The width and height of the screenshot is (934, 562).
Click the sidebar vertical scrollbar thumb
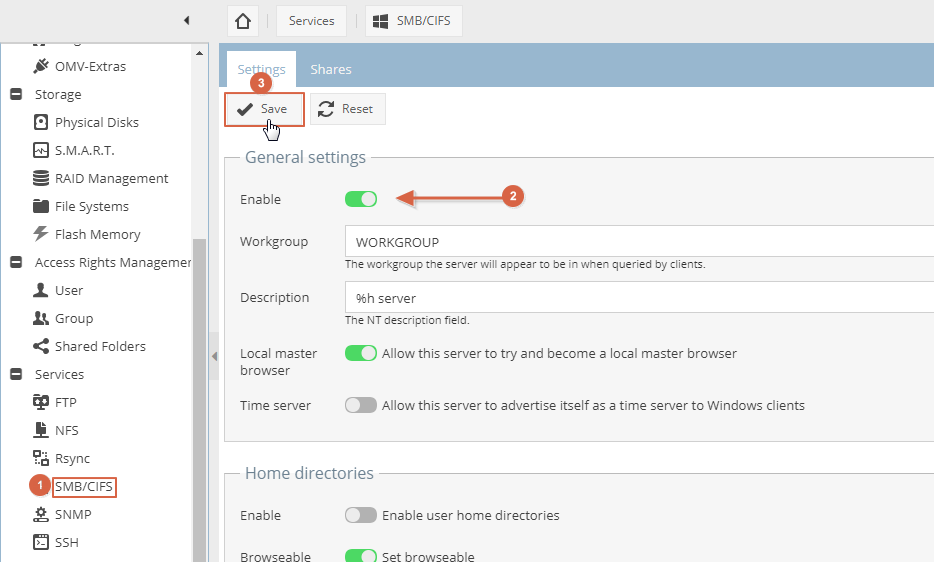200,400
